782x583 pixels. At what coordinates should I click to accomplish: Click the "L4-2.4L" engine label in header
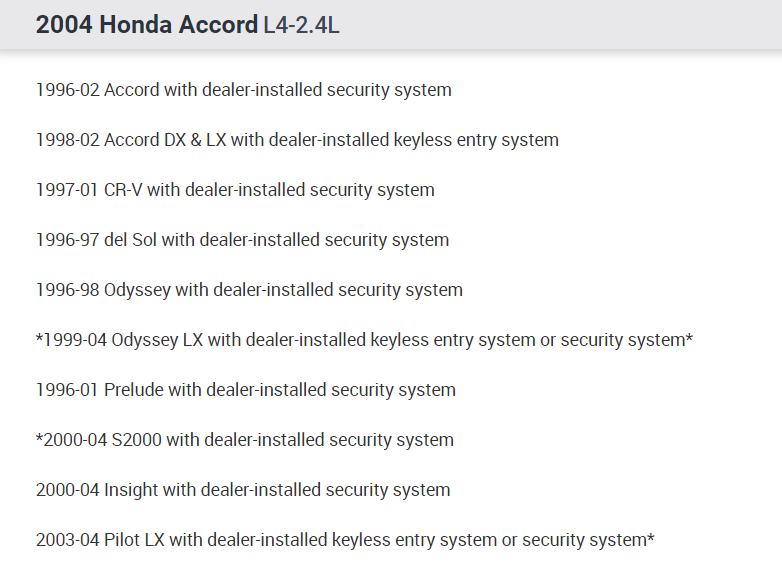pos(301,26)
